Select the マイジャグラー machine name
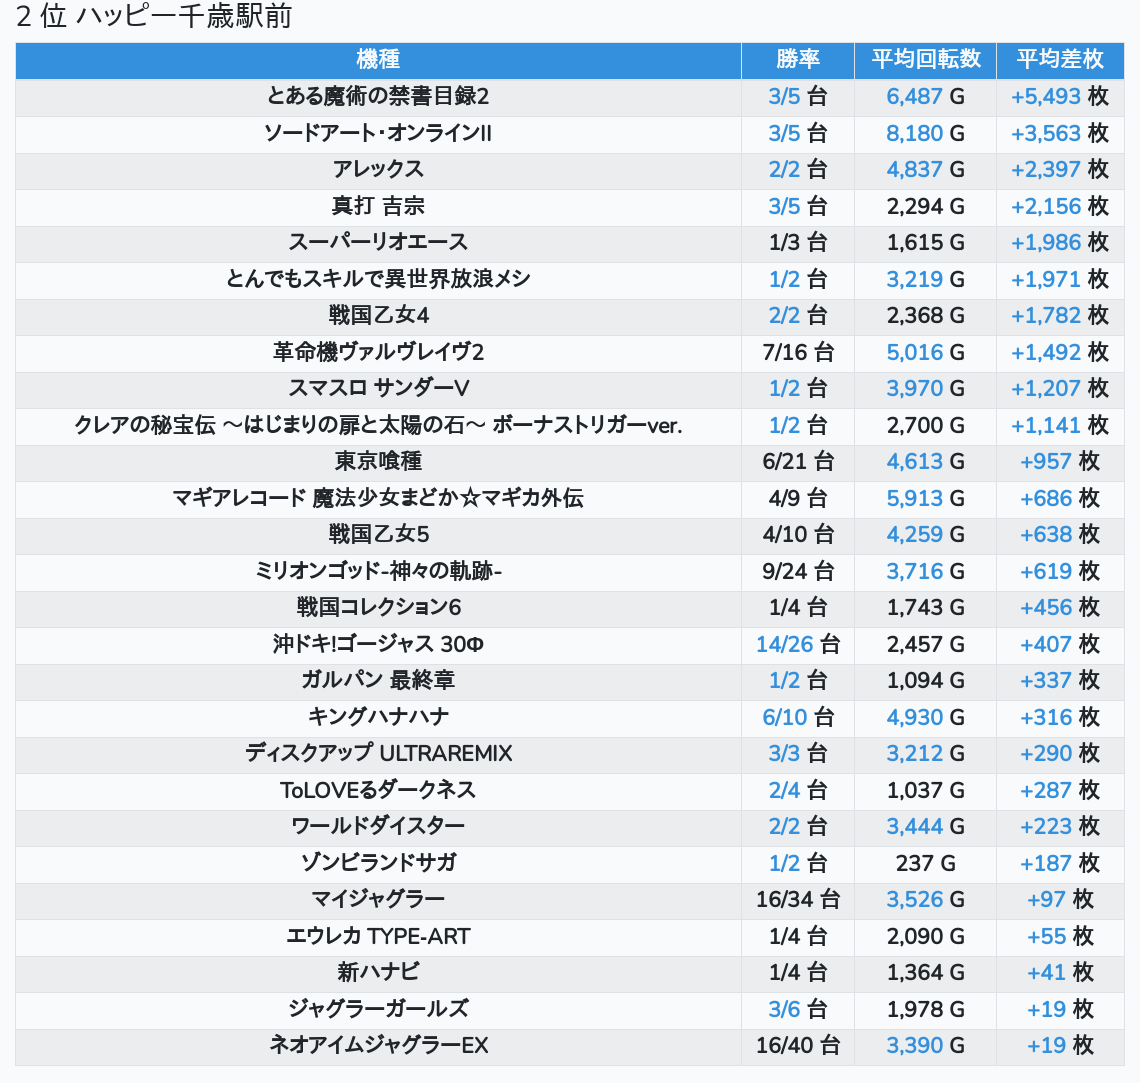This screenshot has height=1083, width=1140. 378,900
